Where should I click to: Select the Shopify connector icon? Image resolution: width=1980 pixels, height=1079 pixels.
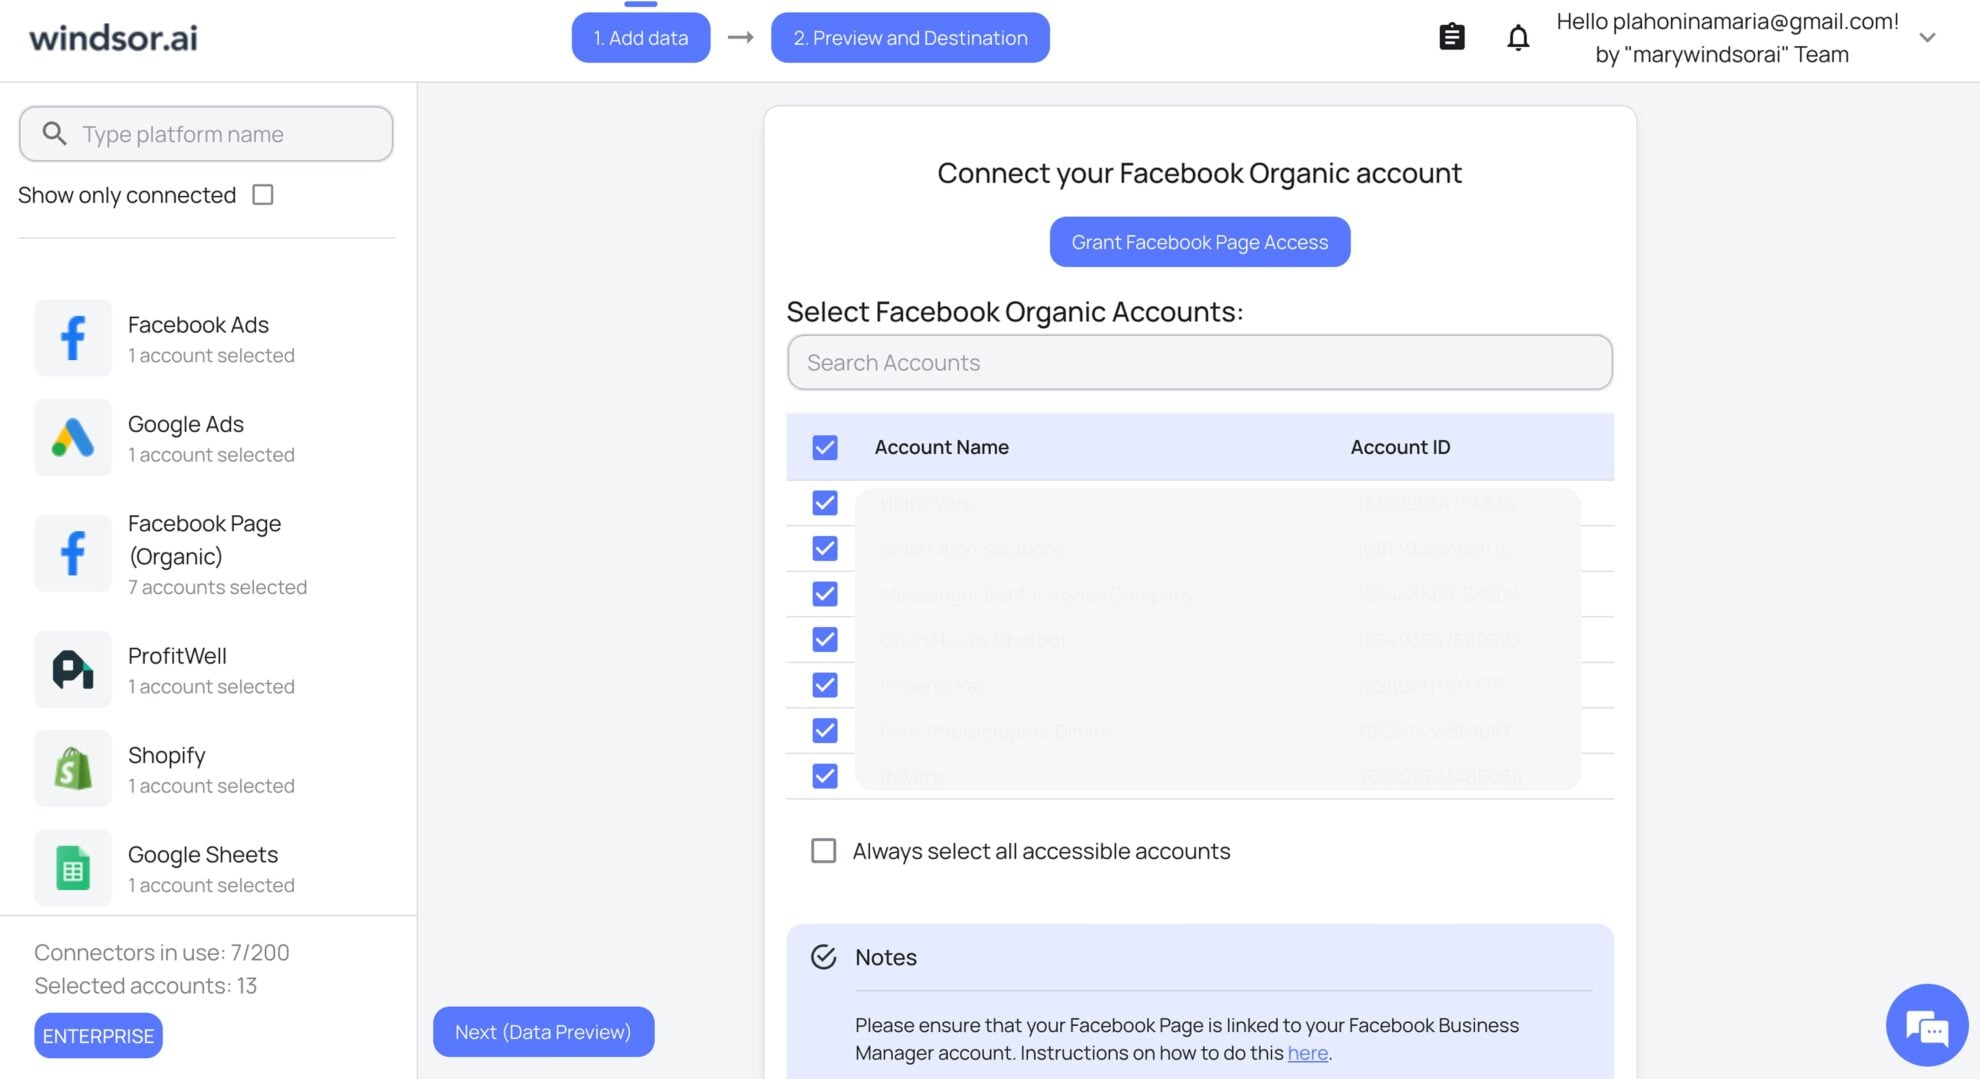click(73, 769)
